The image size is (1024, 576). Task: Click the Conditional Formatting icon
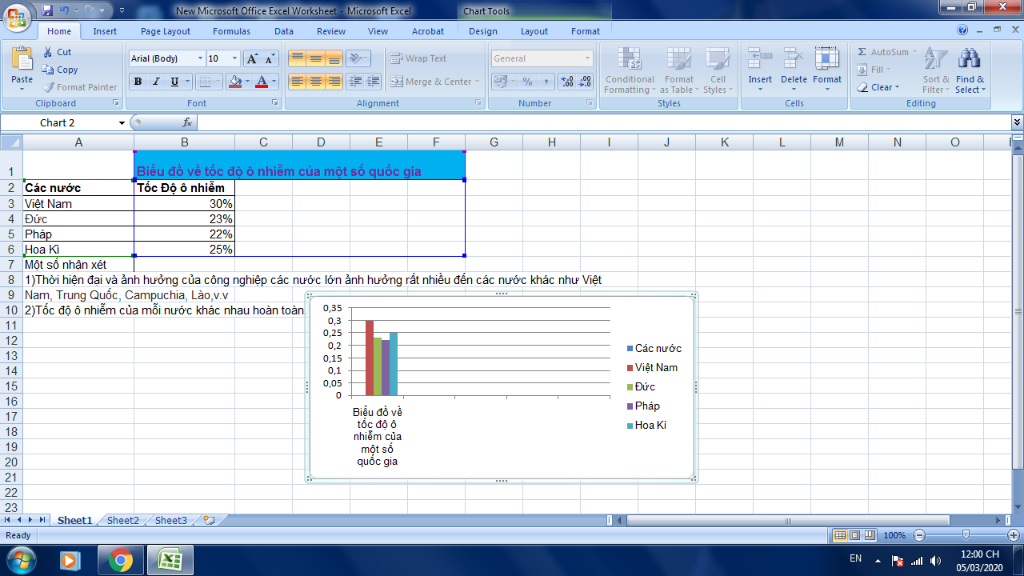point(629,60)
